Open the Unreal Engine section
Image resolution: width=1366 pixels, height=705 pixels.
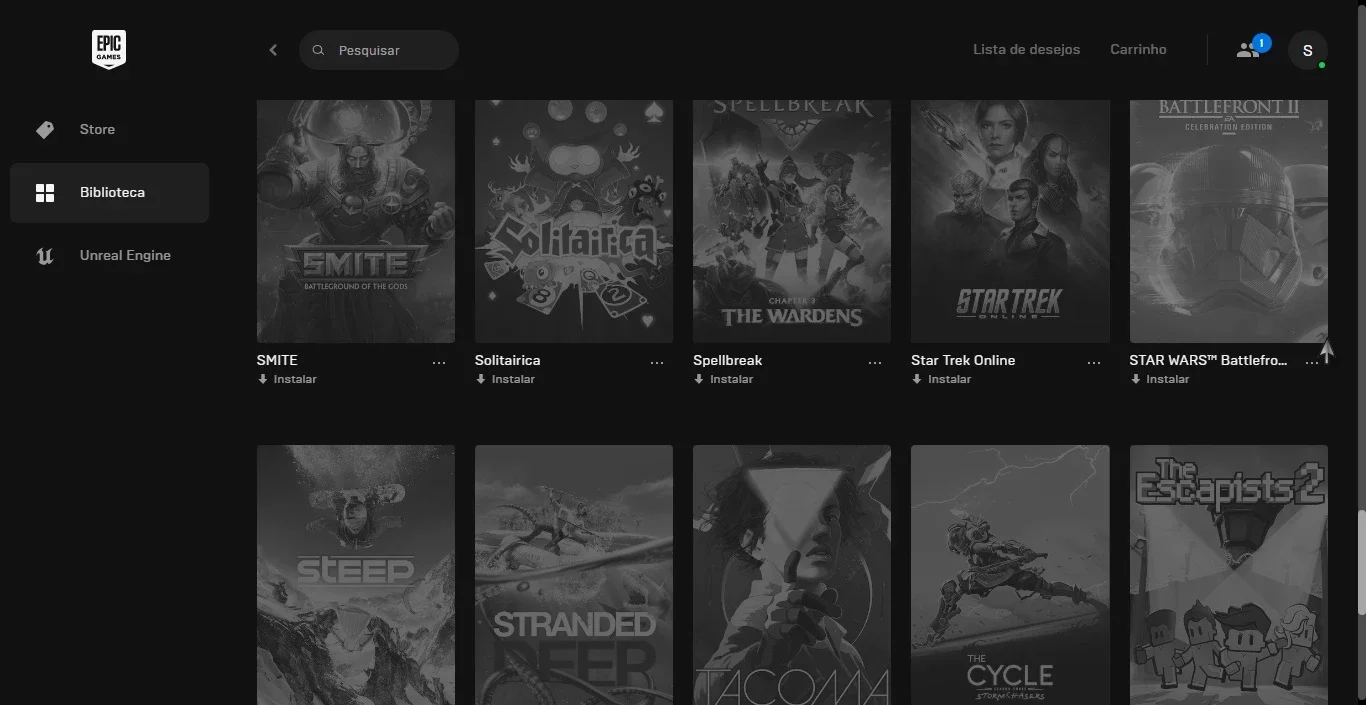click(109, 256)
